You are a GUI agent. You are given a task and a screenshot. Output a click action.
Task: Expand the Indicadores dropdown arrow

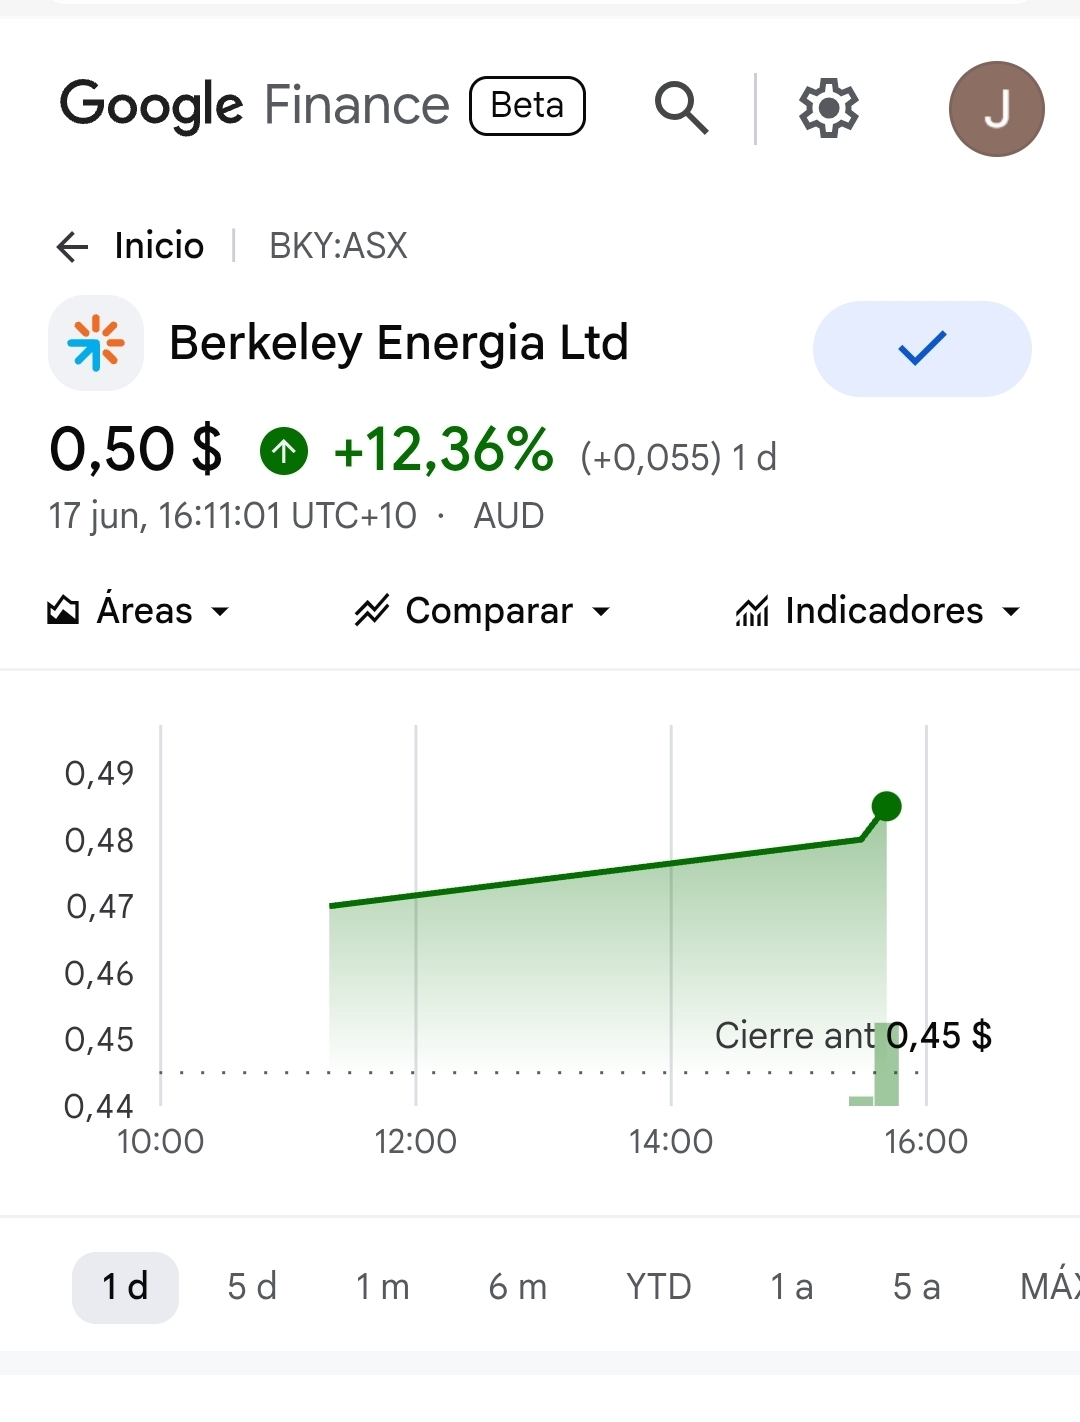1011,611
